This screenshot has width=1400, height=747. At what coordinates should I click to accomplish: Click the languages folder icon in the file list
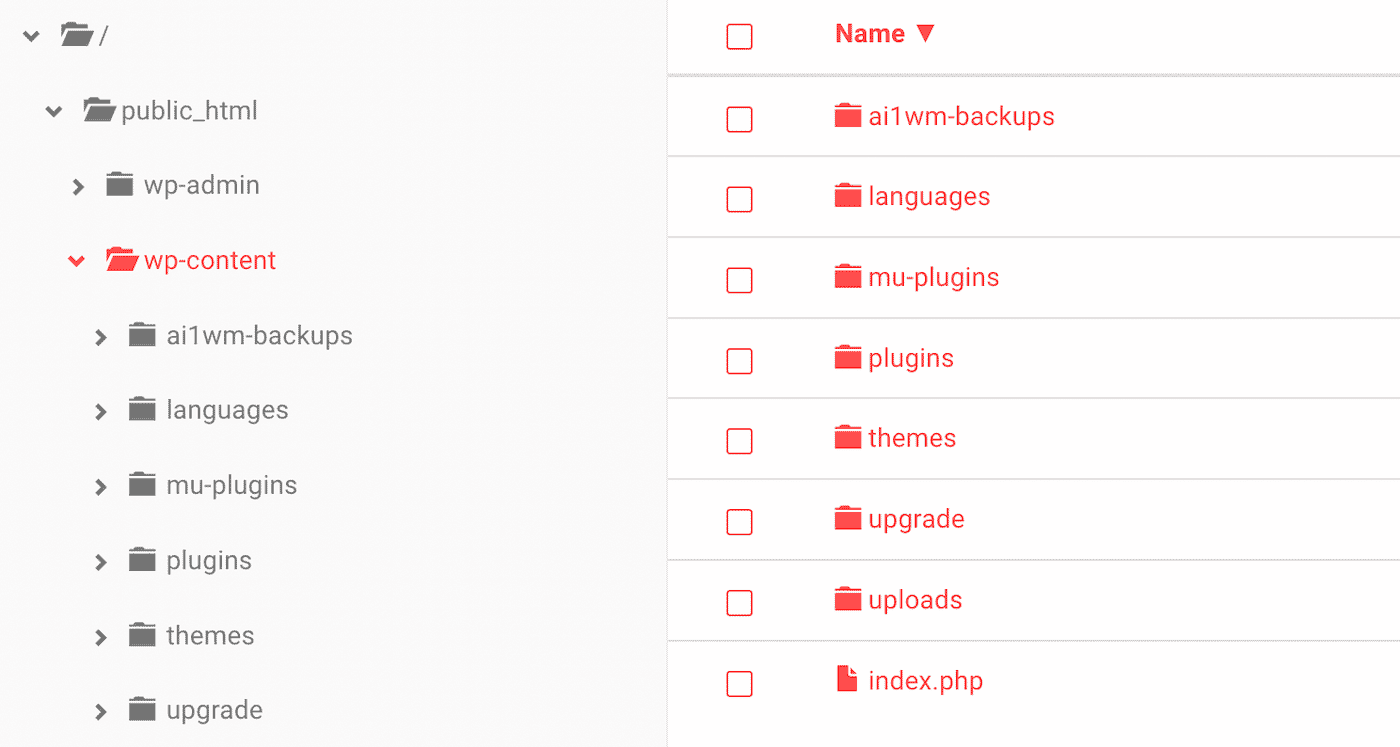point(846,196)
